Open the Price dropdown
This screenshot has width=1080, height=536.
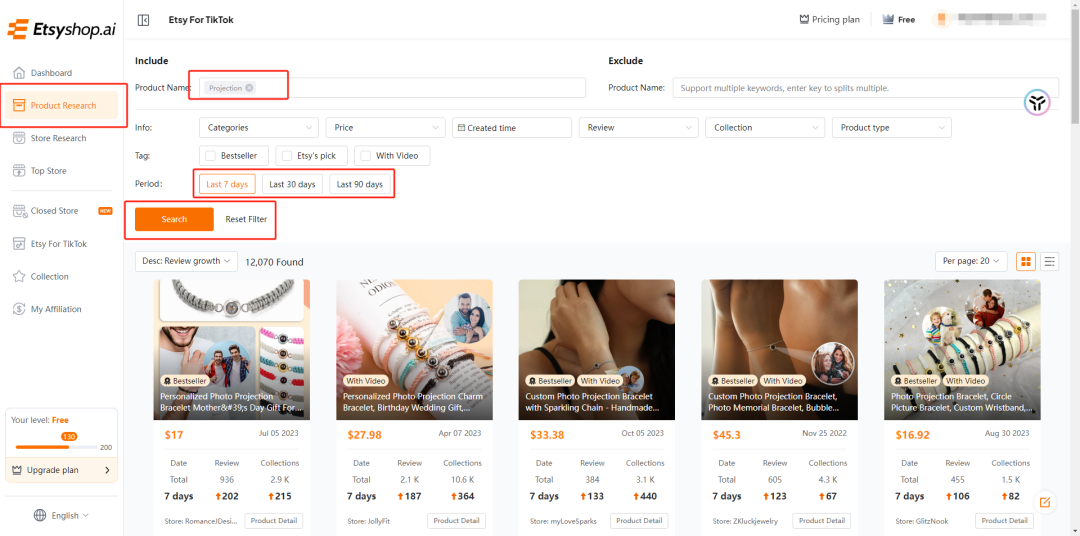pyautogui.click(x=386, y=127)
